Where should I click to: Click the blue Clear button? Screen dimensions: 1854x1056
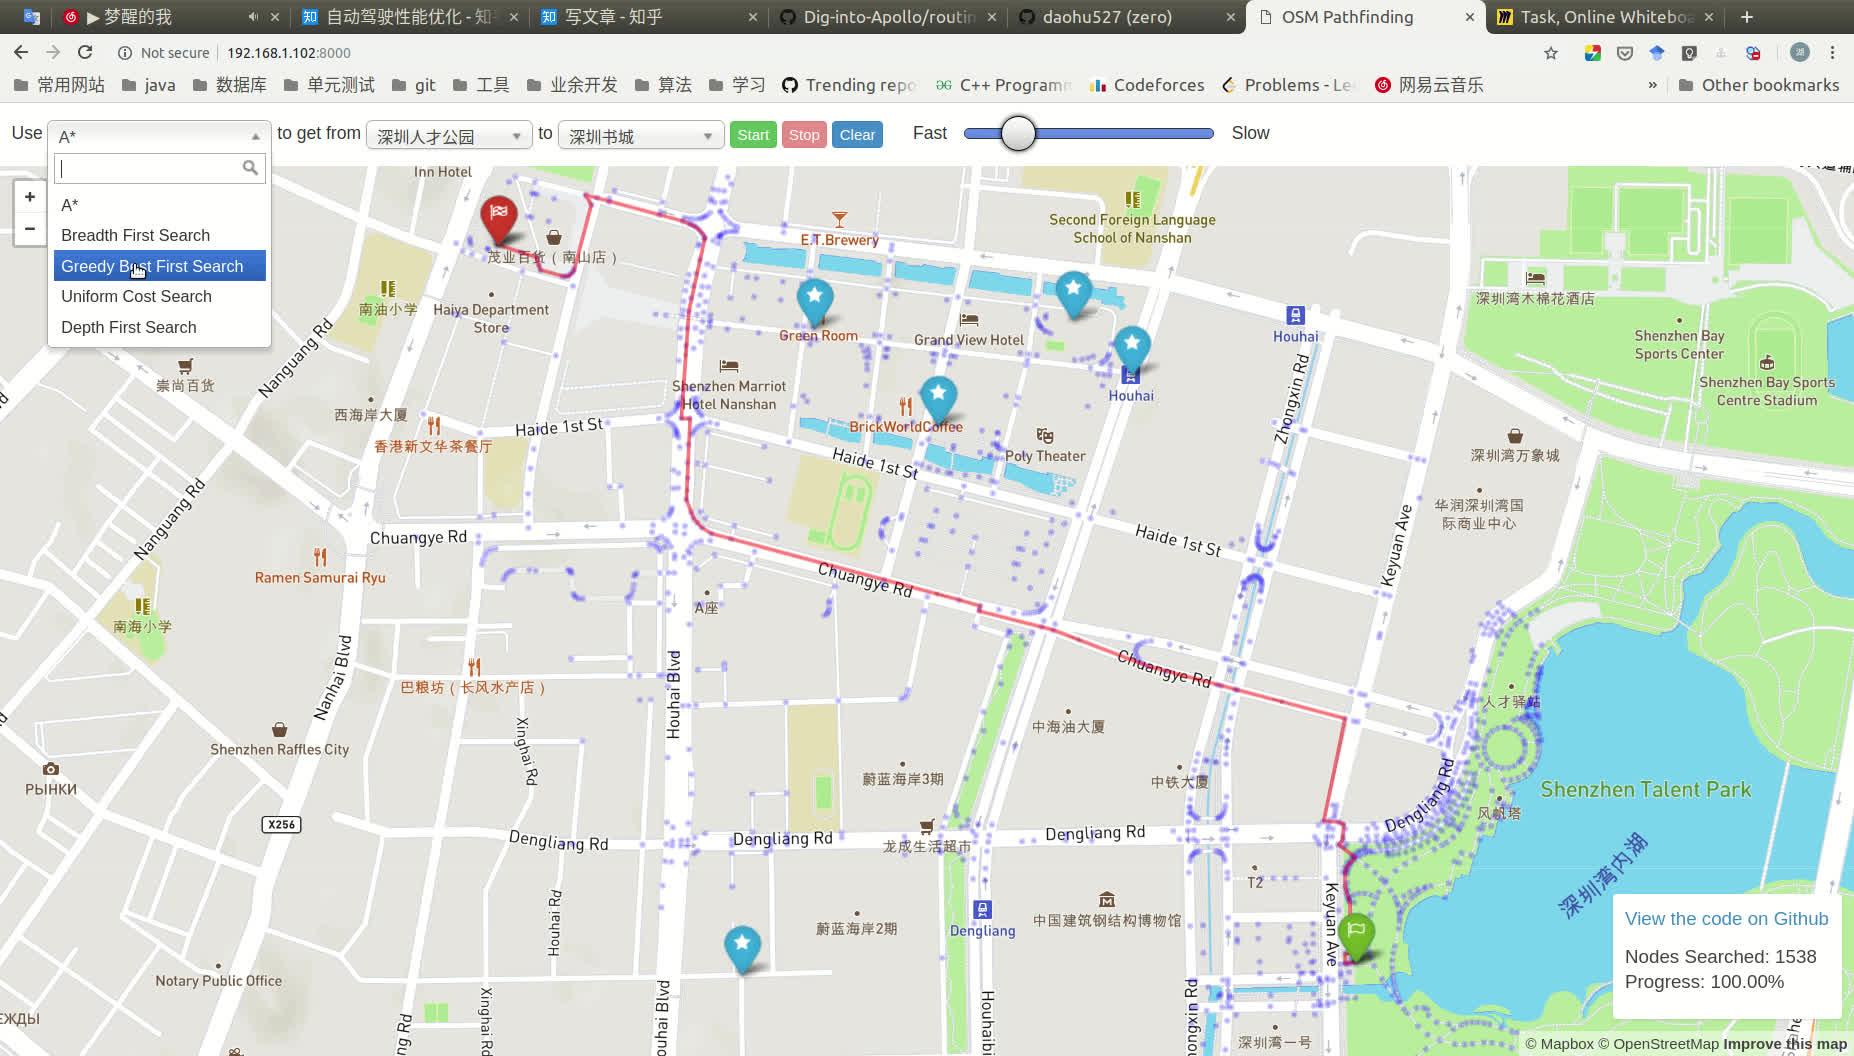click(x=857, y=135)
